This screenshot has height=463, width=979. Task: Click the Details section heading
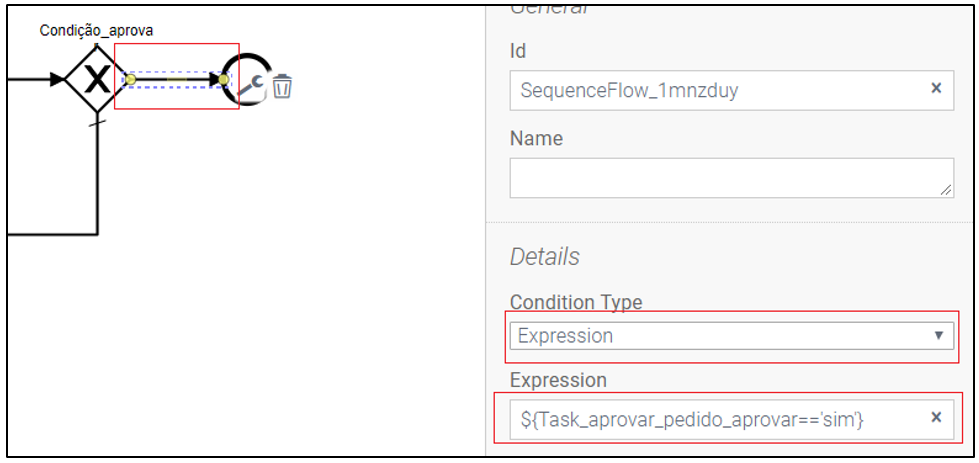click(x=544, y=256)
